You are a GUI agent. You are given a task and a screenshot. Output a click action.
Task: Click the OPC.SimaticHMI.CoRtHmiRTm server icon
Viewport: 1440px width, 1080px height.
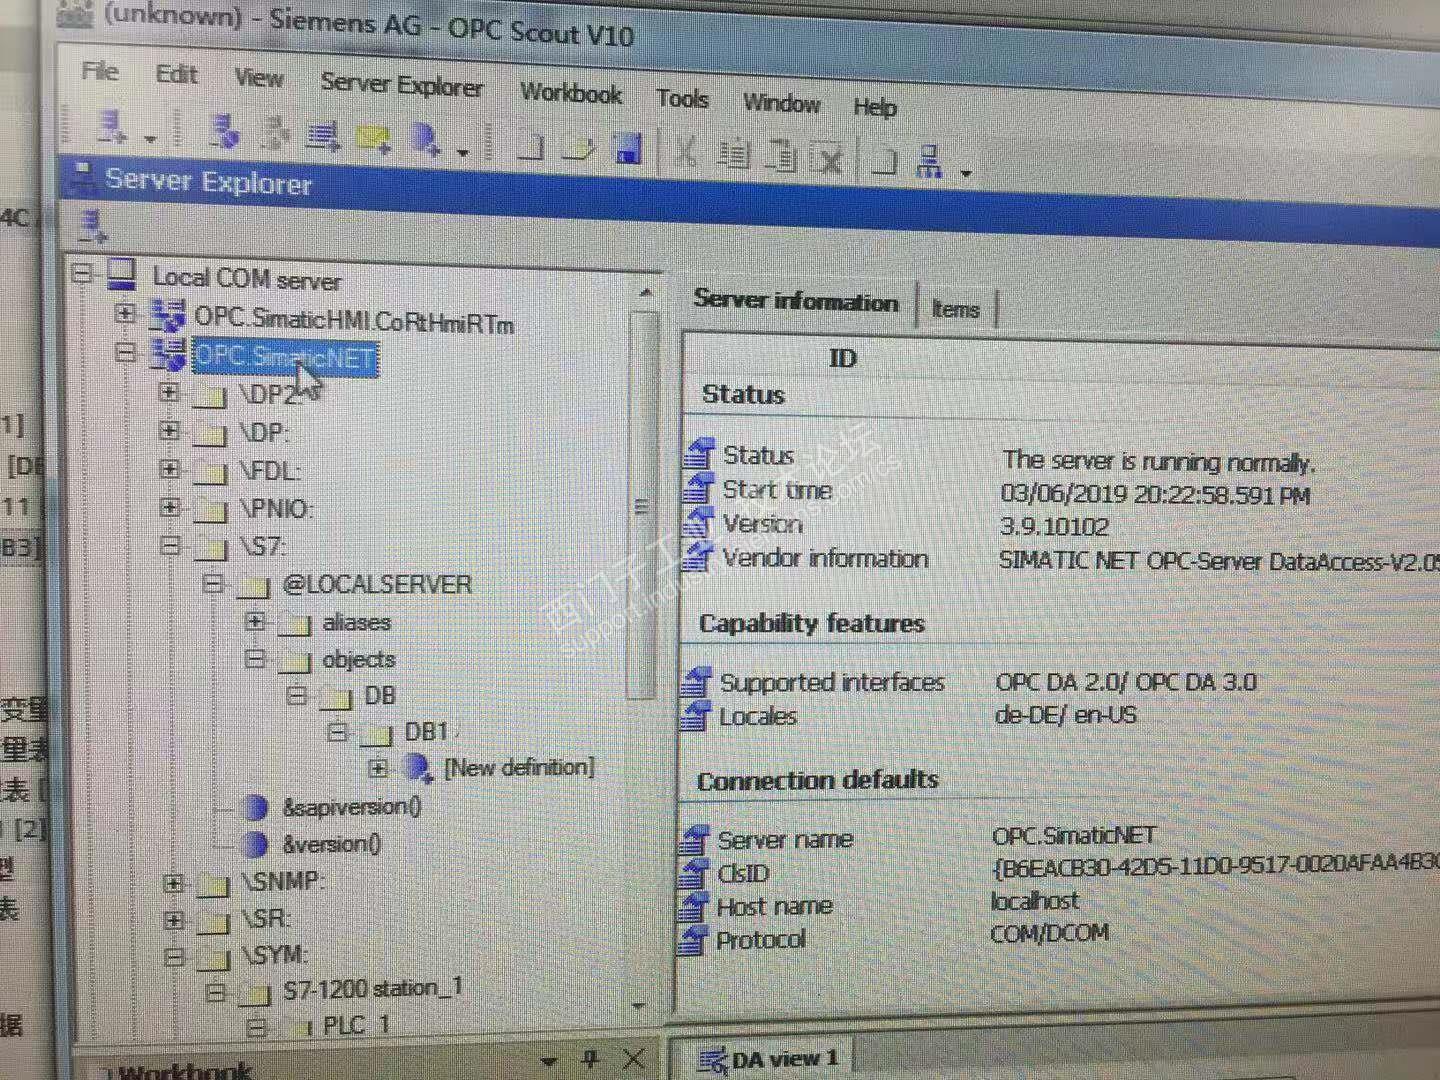[167, 315]
